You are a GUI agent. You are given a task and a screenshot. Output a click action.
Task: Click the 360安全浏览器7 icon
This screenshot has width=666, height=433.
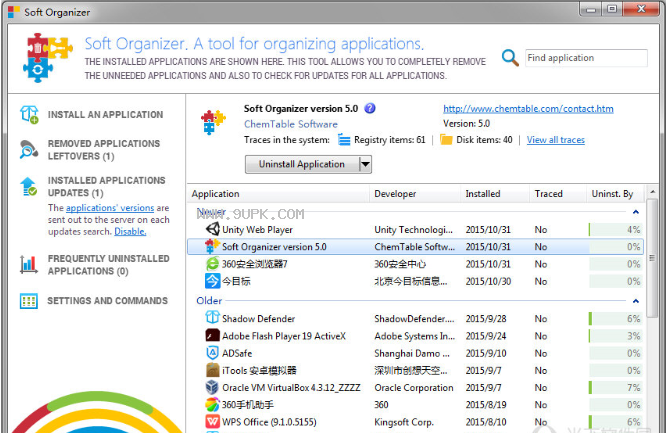click(212, 264)
